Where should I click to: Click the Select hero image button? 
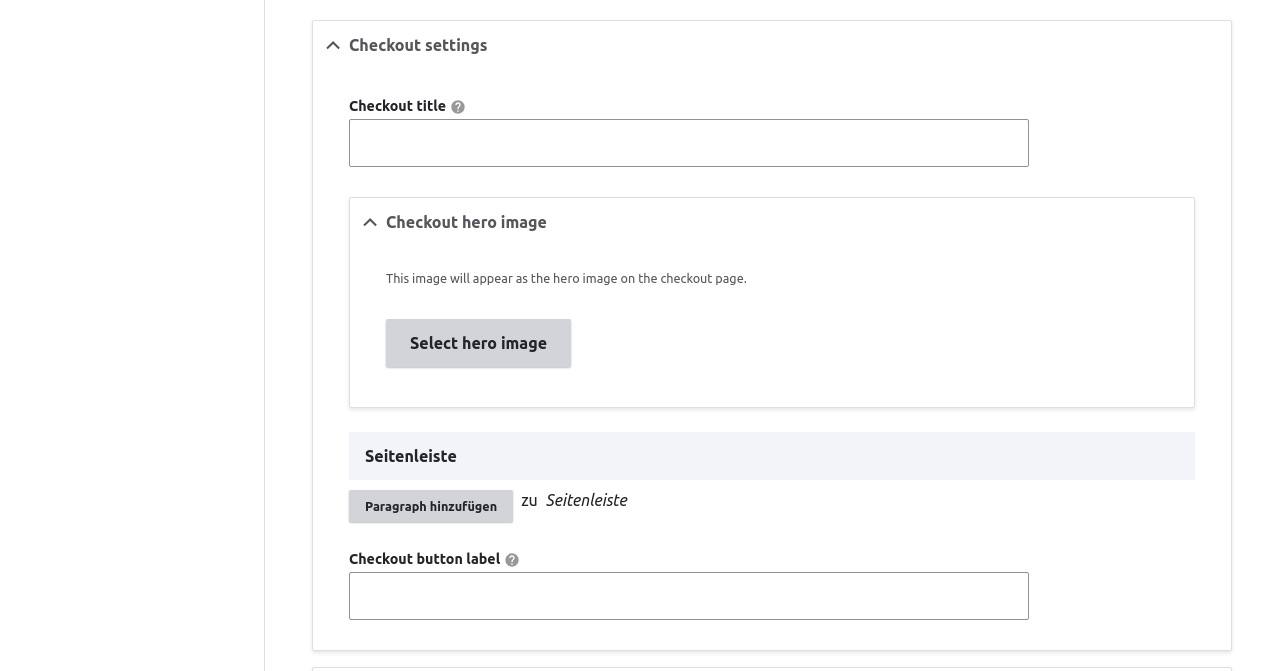(x=478, y=343)
